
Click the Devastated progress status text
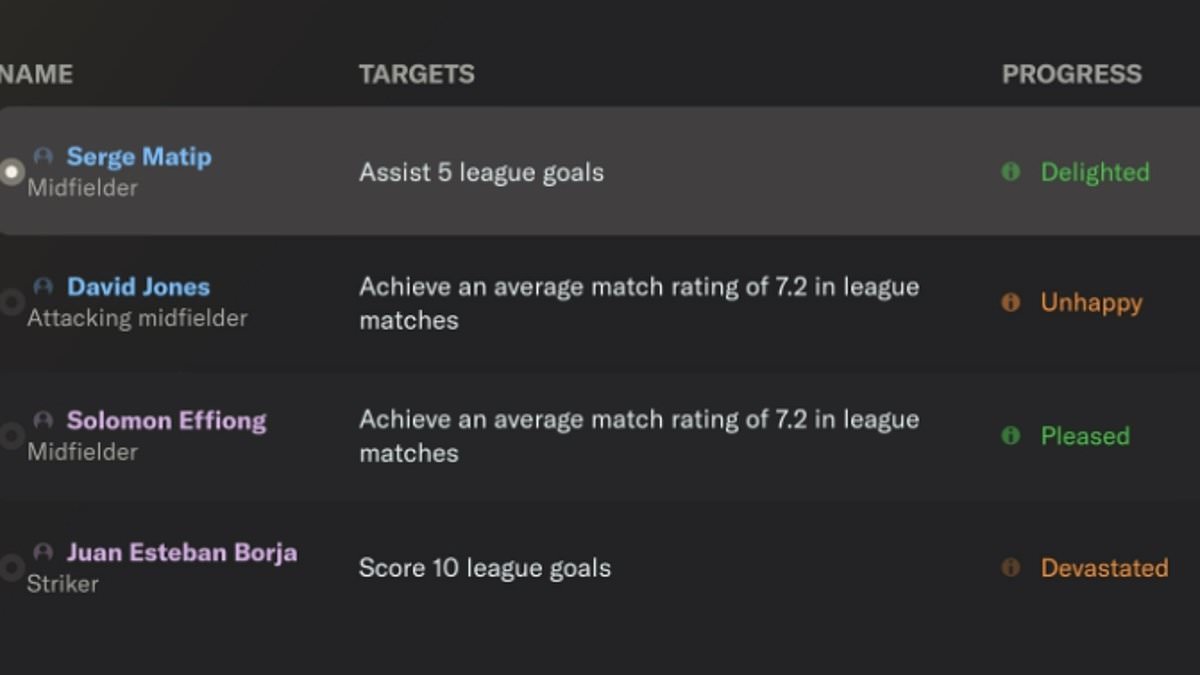point(1104,568)
